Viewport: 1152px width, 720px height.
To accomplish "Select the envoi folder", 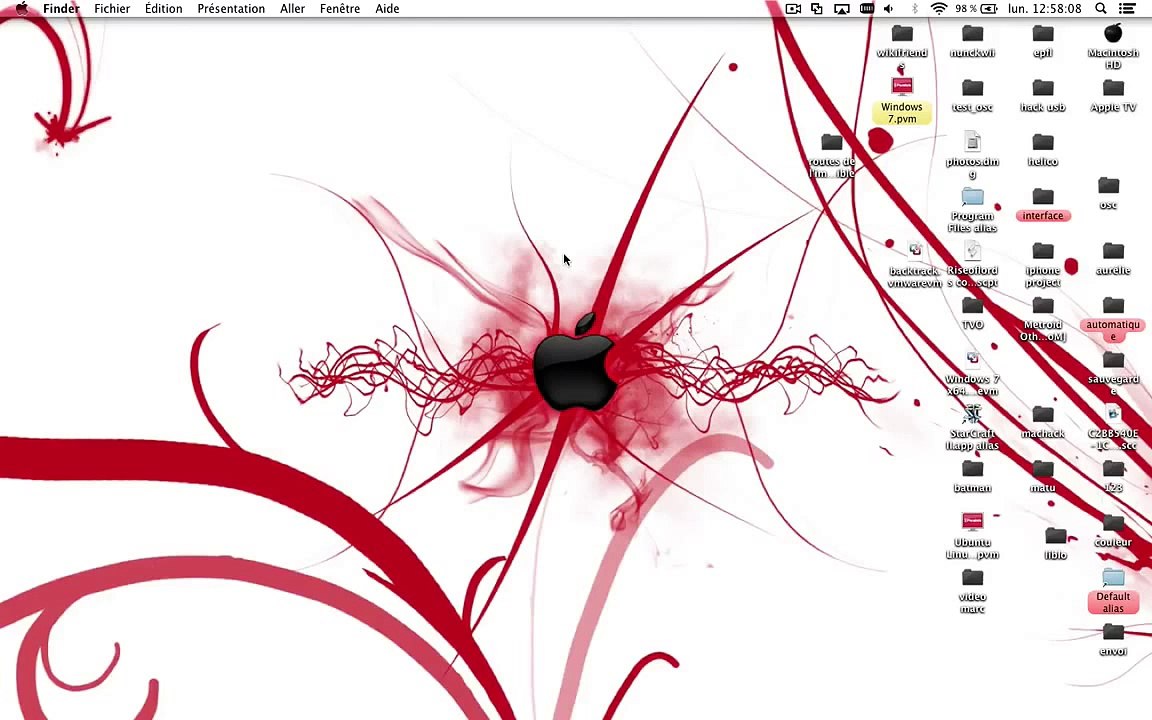I will [1114, 632].
